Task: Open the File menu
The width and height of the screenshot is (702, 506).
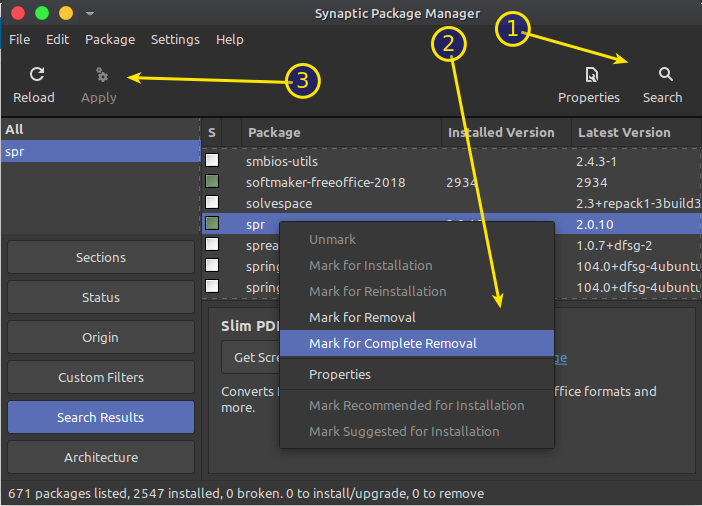Action: pos(20,39)
